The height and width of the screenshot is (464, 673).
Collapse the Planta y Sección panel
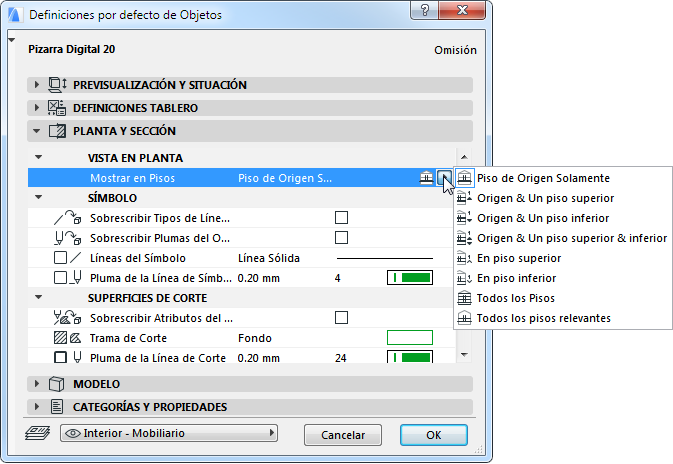click(37, 131)
